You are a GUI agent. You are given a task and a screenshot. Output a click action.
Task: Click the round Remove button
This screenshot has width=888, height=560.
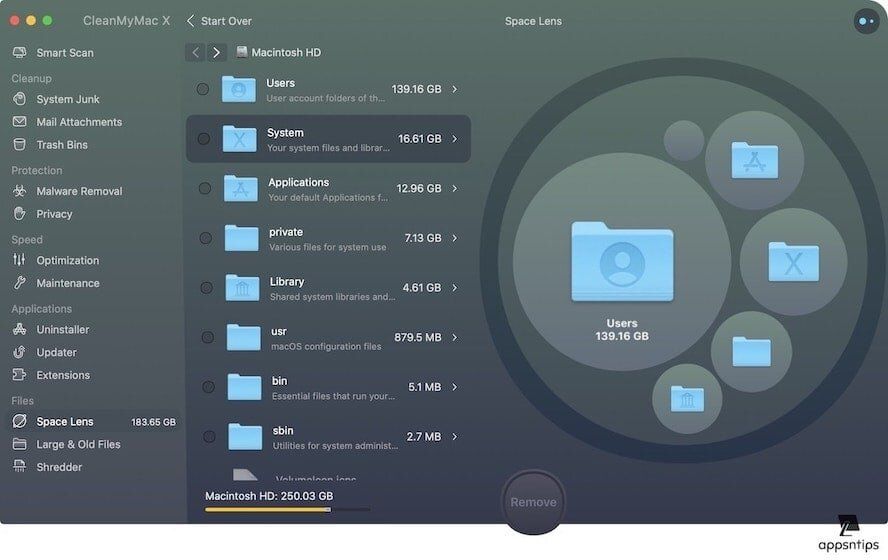(533, 502)
